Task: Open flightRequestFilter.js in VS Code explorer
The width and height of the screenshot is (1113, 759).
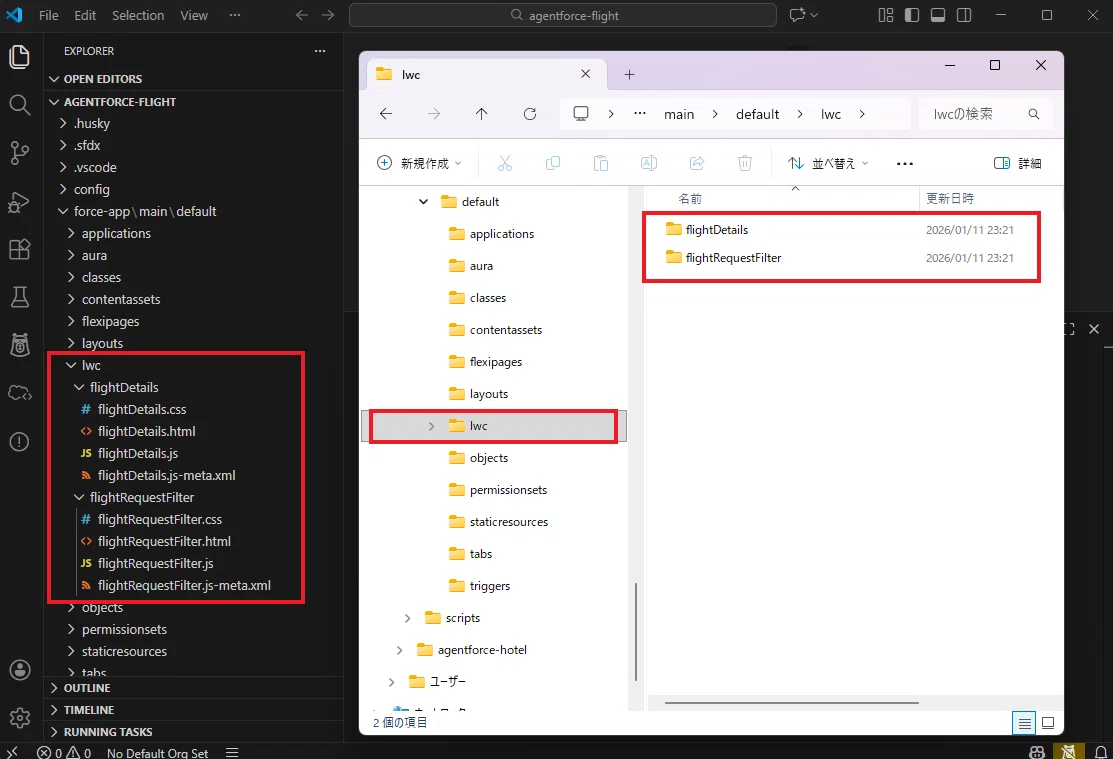Action: (155, 563)
